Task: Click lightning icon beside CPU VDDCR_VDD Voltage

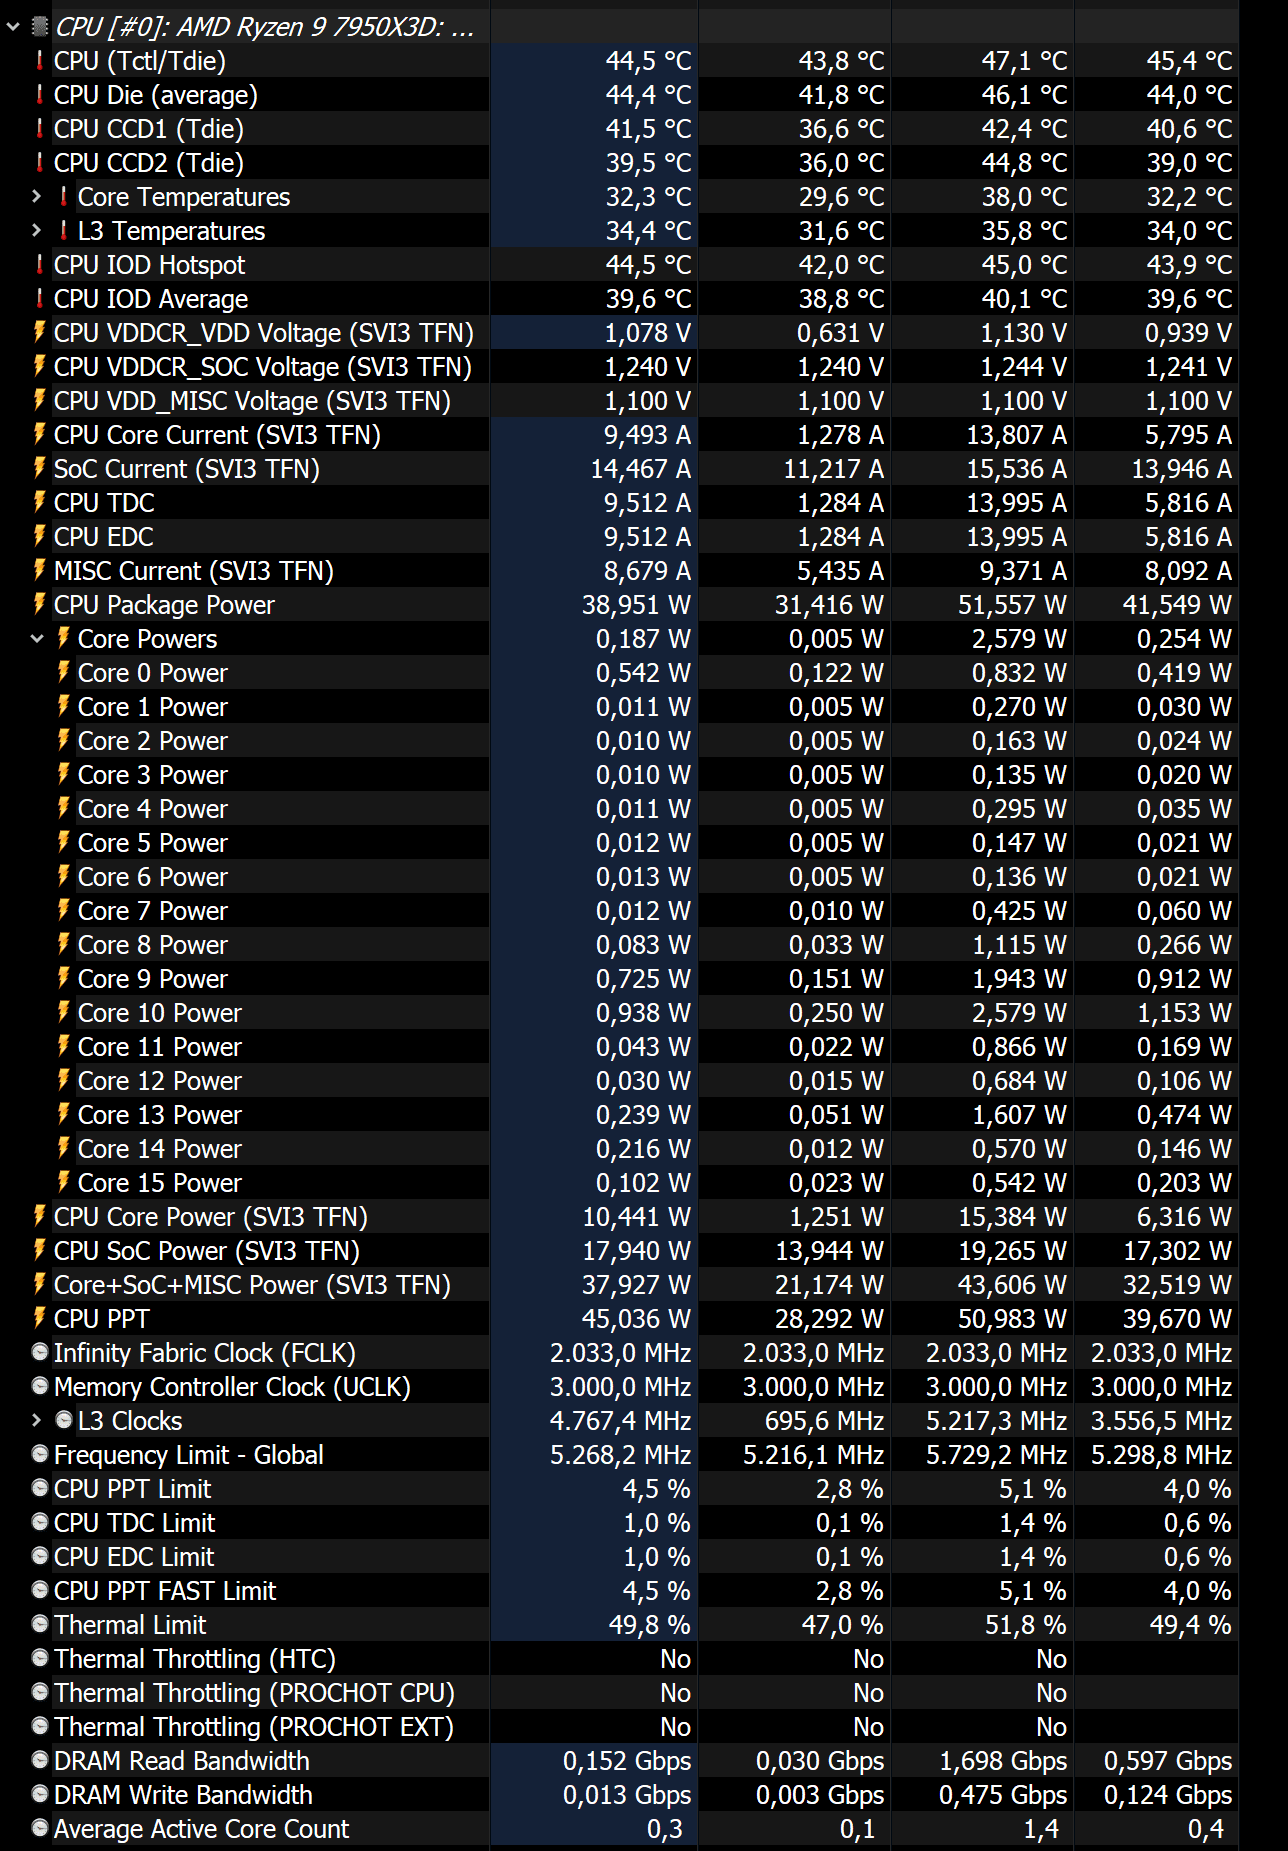Action: coord(40,332)
